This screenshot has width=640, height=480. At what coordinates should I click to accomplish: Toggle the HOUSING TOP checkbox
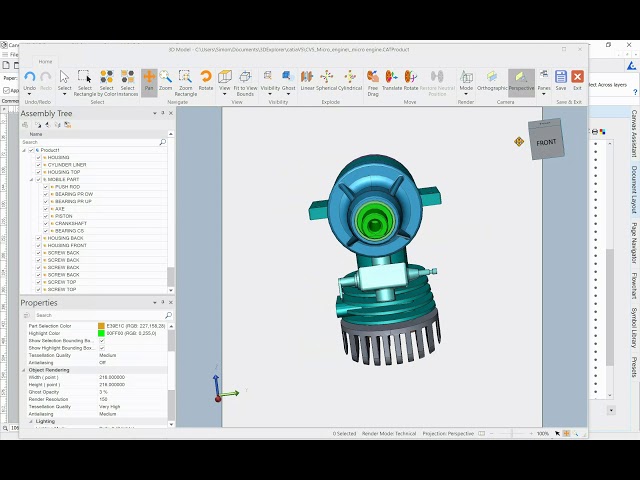tap(38, 172)
